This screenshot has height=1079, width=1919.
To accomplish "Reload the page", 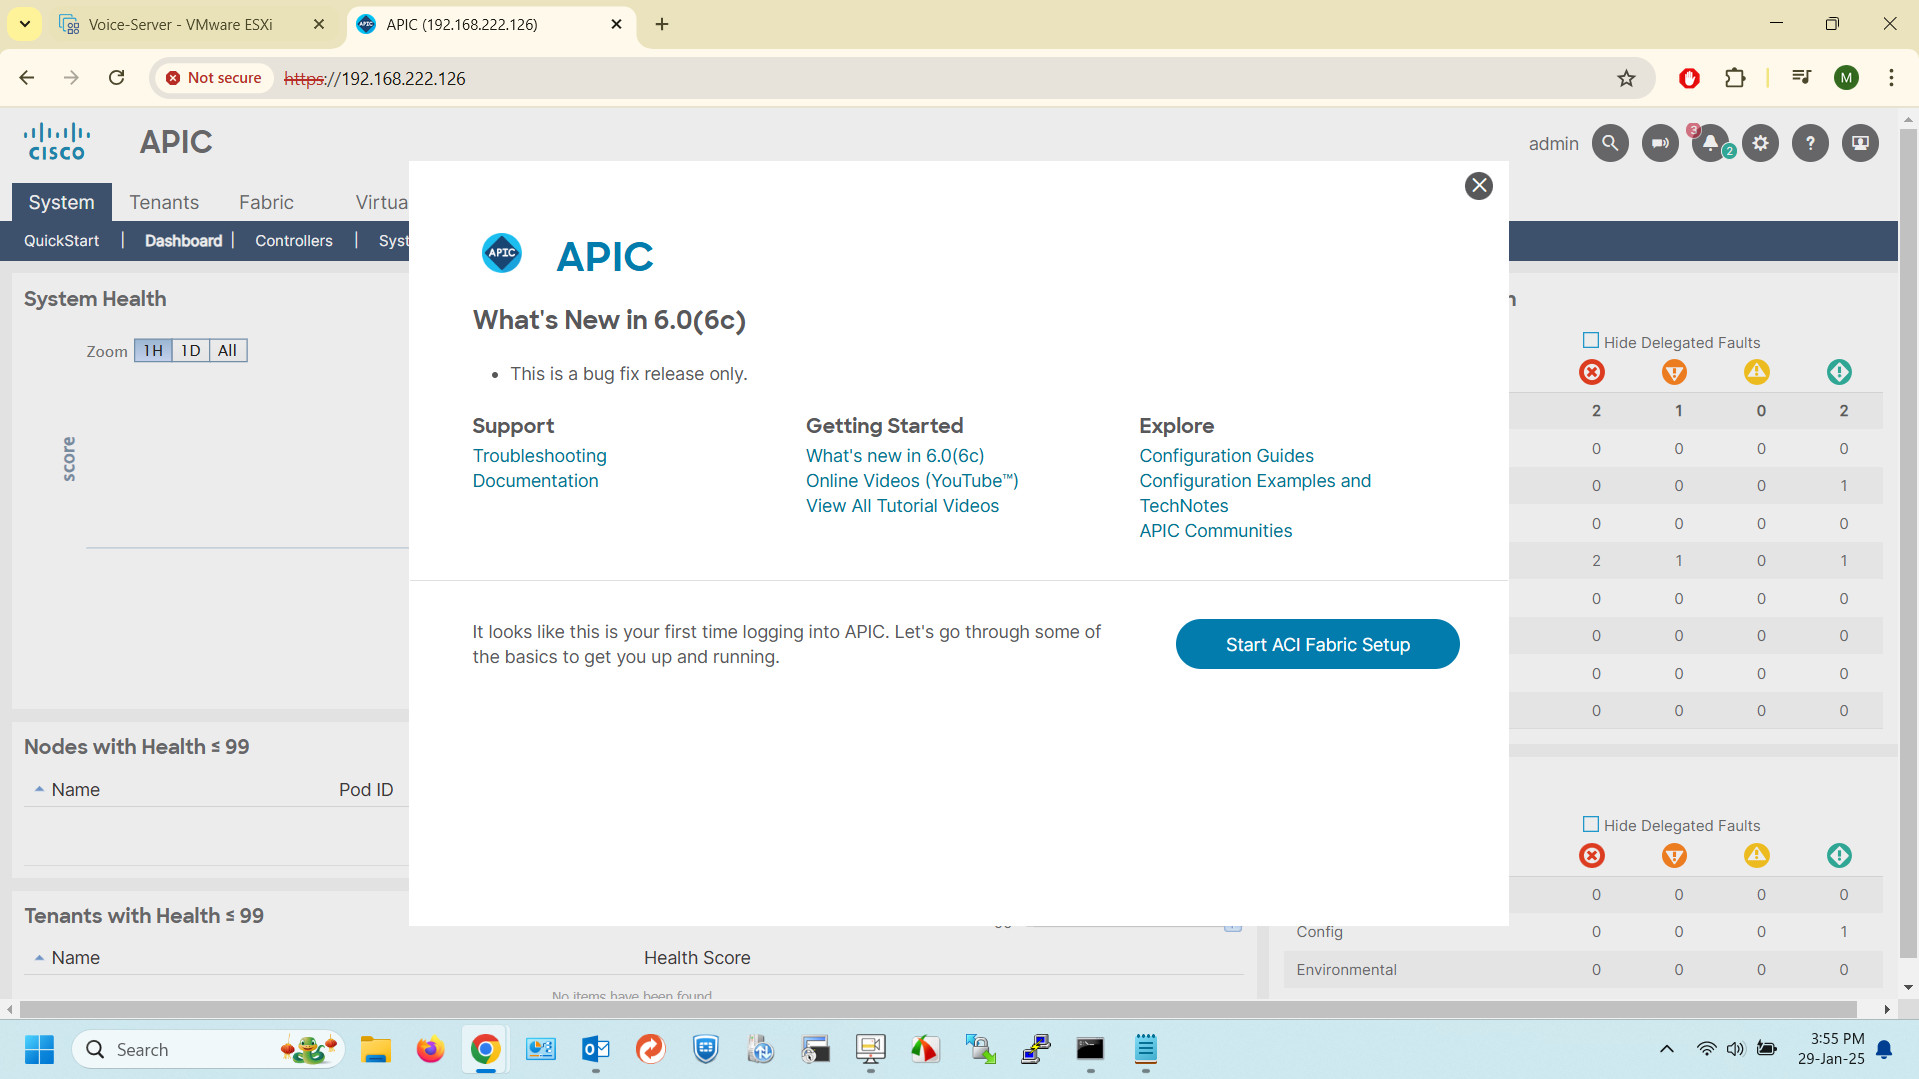I will point(116,78).
